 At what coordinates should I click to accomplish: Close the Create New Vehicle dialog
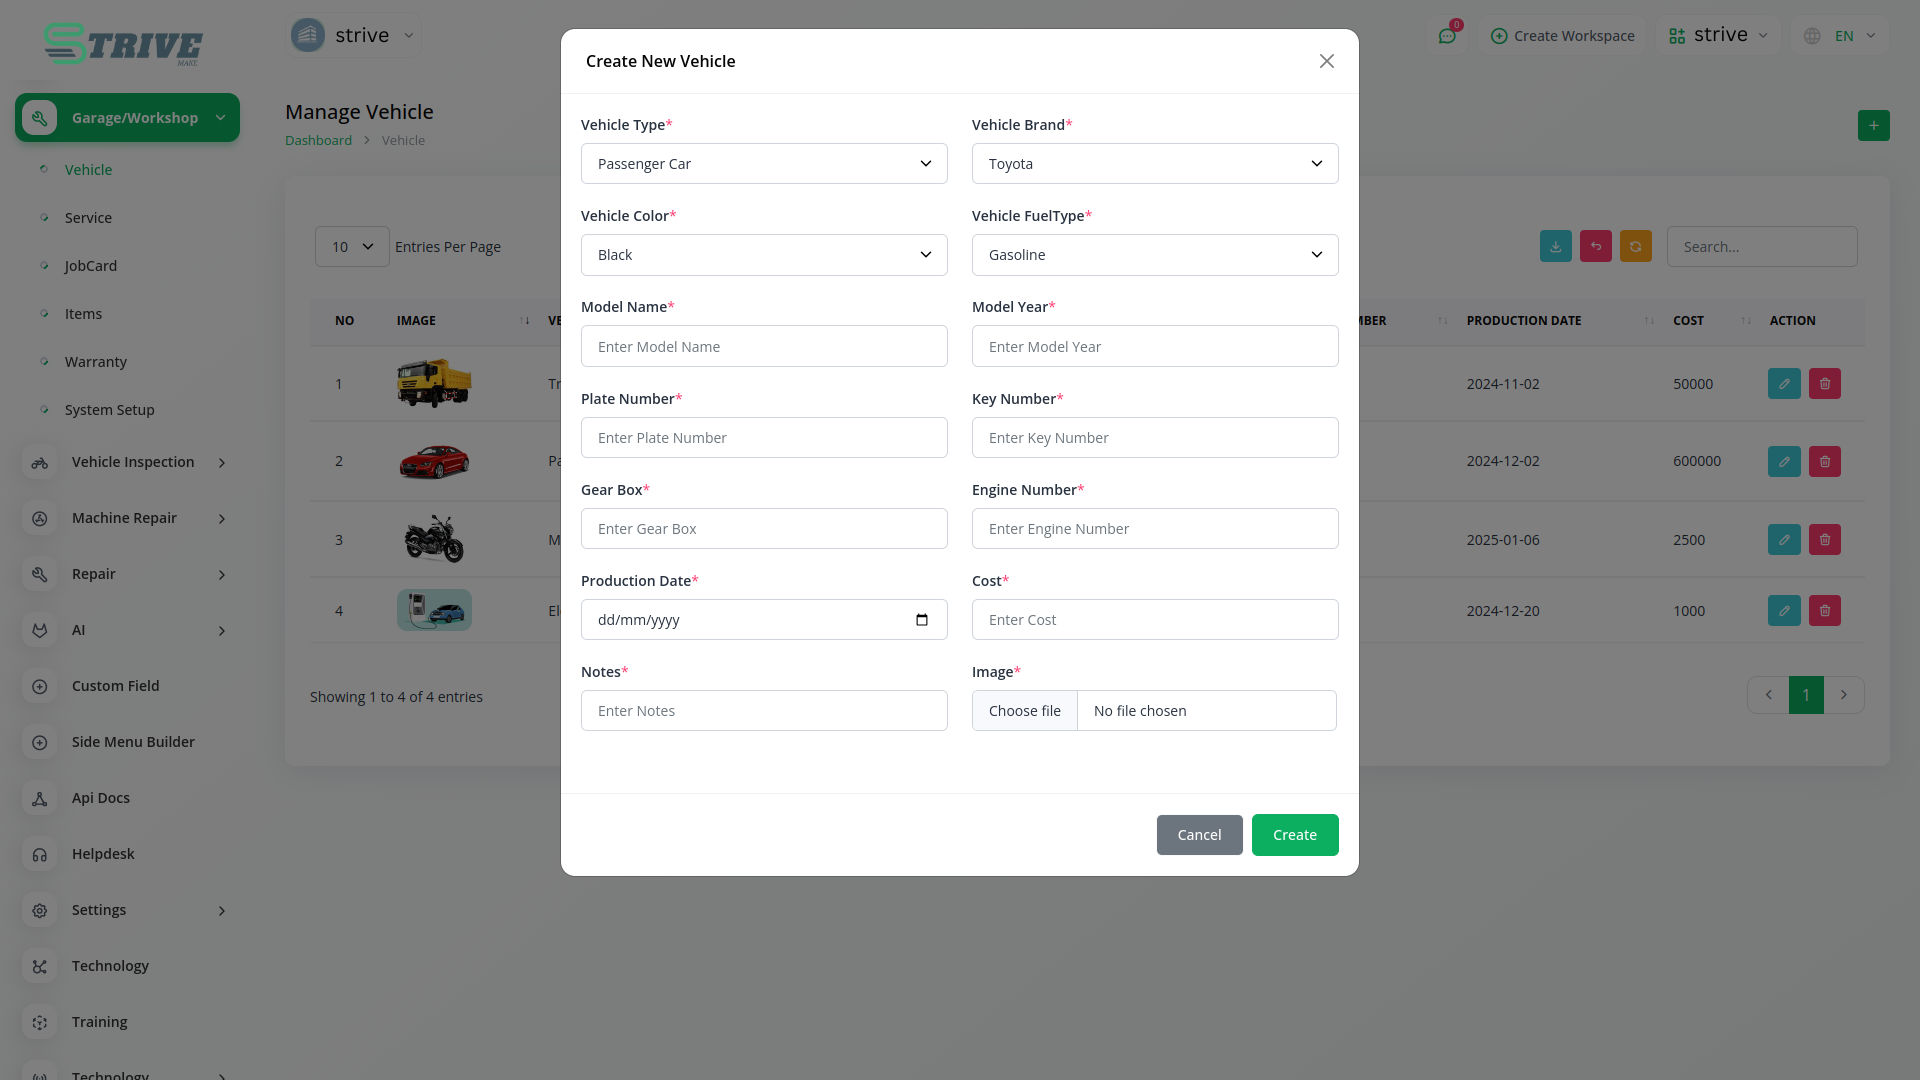(1327, 61)
